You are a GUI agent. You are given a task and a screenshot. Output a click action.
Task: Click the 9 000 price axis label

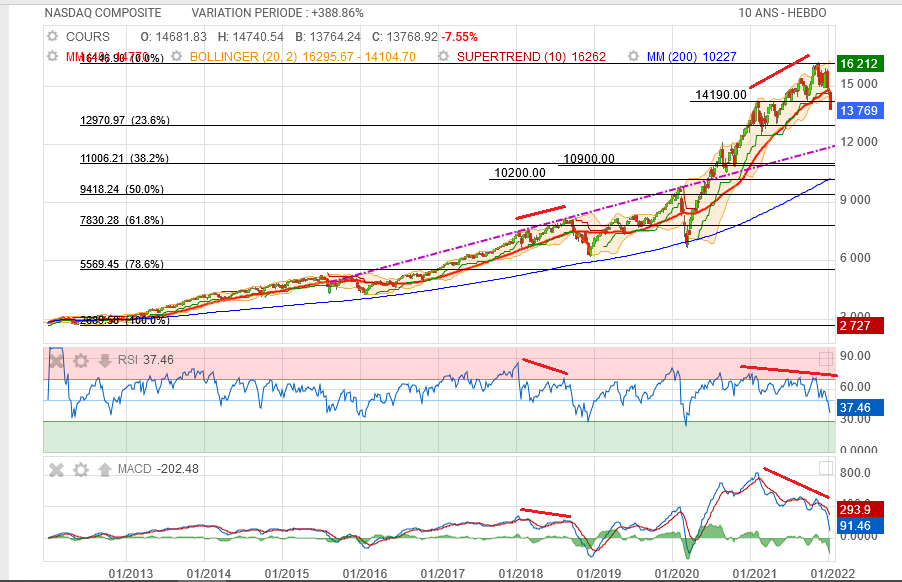coord(855,200)
